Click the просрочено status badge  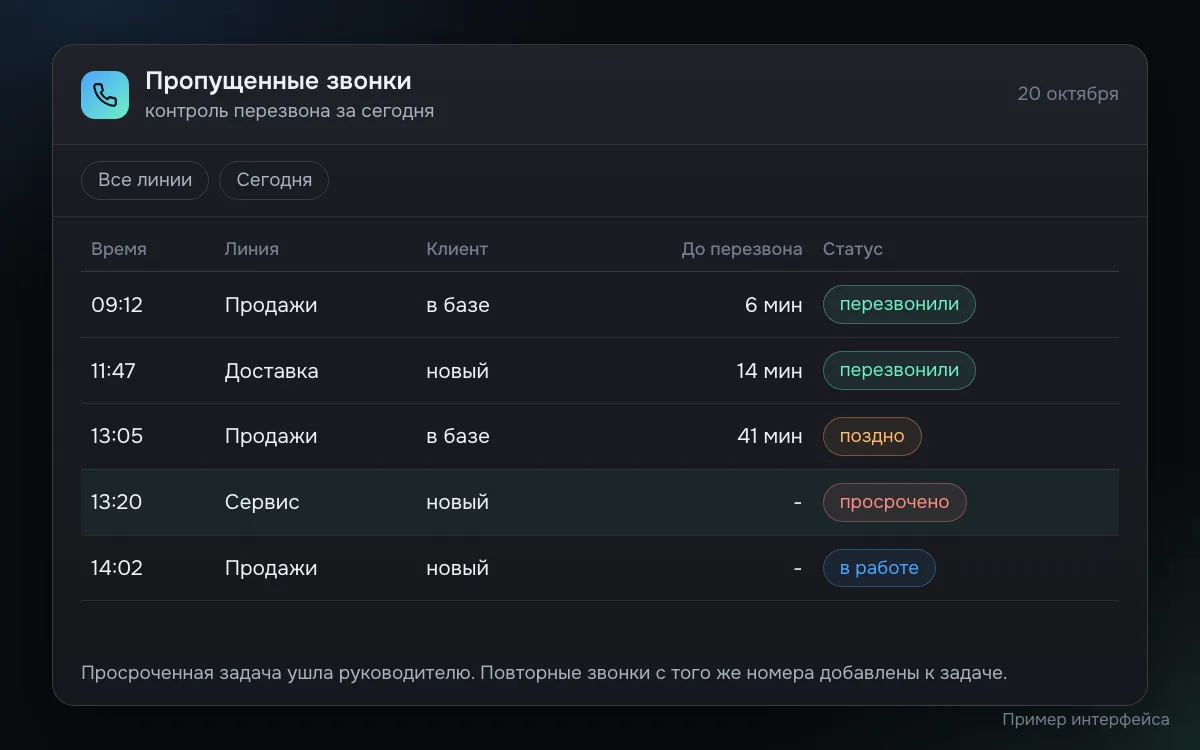click(895, 502)
